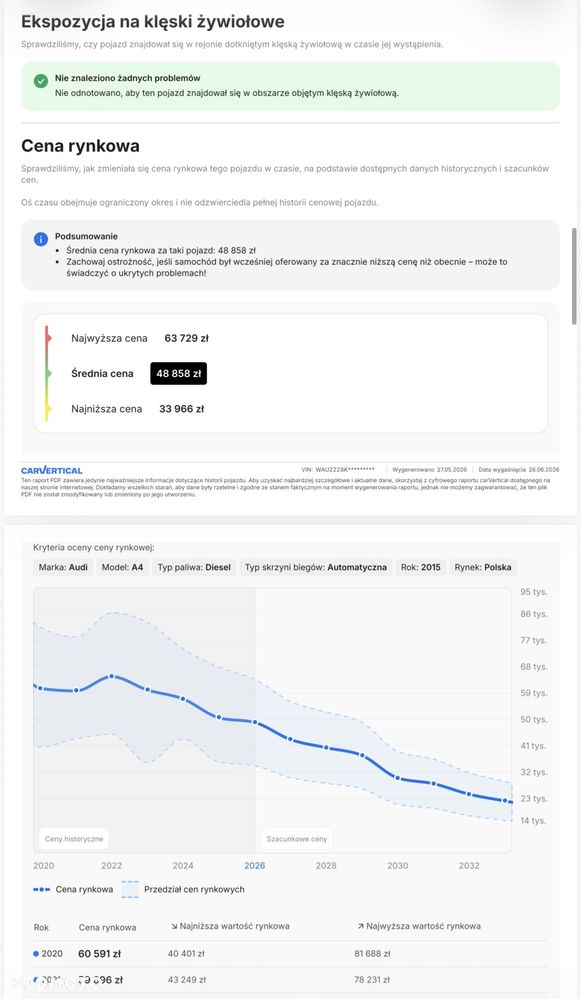581x999 pixels.
Task: Sort by Najniższa wartość rynkowa column header
Action: [x=230, y=926]
